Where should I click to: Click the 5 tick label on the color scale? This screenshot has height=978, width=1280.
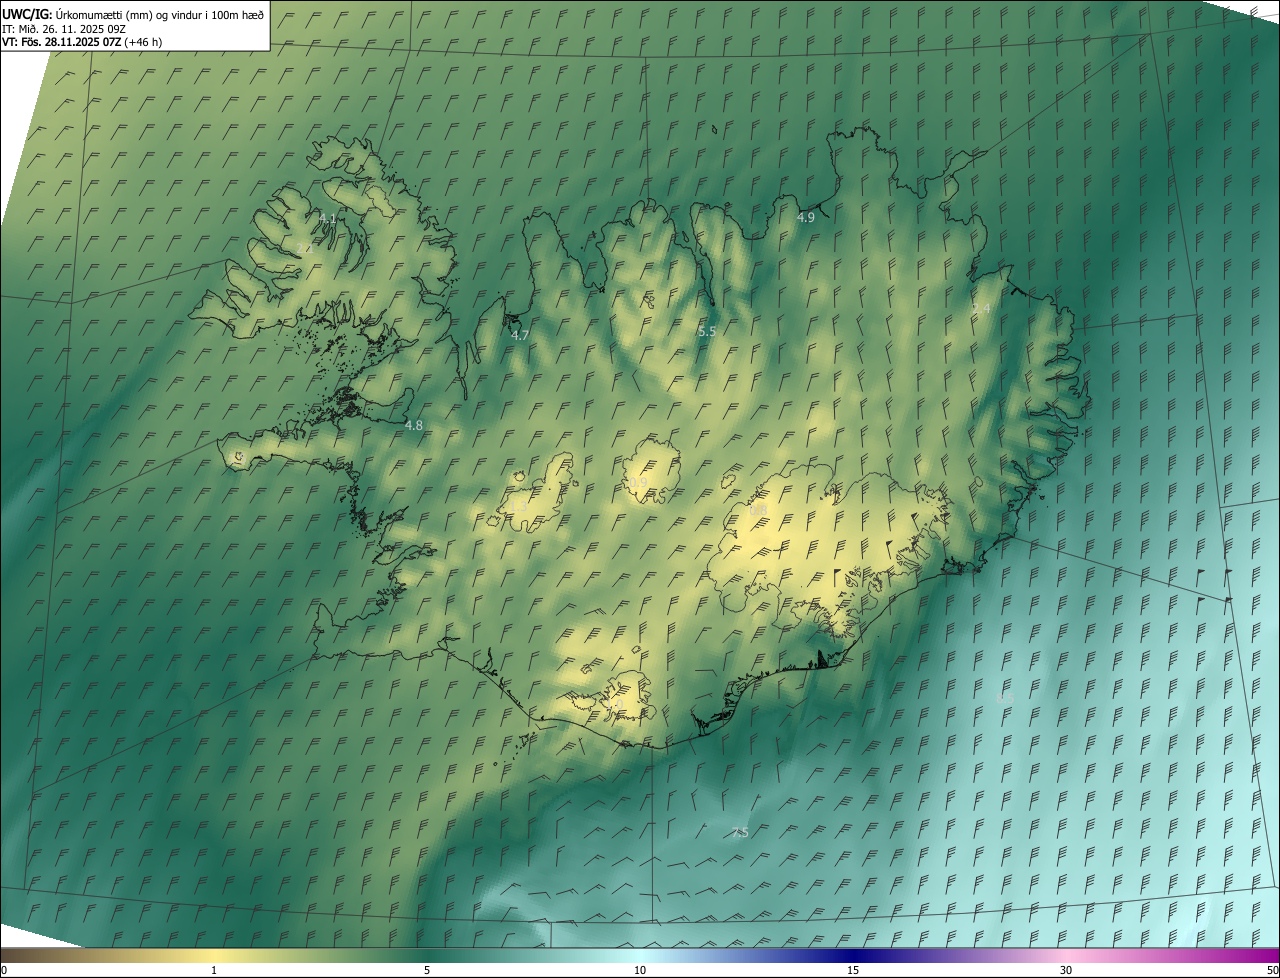(427, 970)
